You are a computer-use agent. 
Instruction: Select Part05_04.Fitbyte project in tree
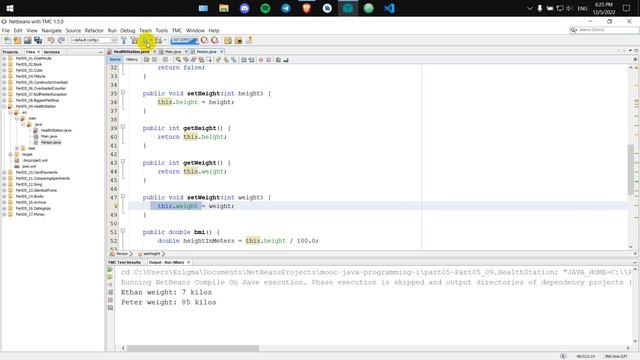(31, 76)
